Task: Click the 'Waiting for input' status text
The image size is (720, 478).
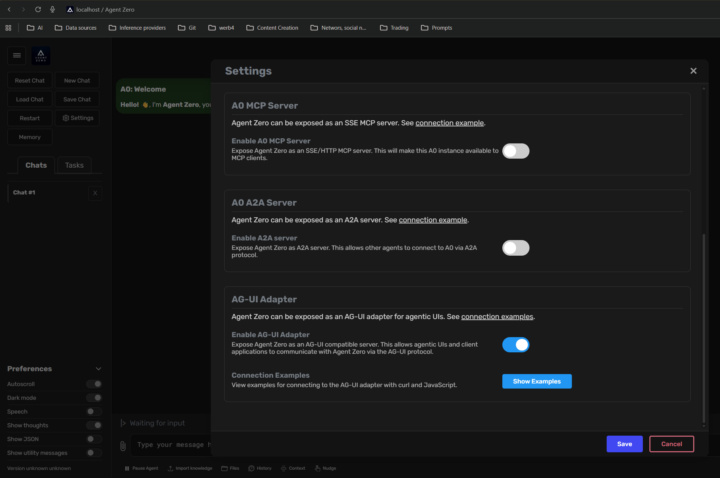Action: (157, 423)
